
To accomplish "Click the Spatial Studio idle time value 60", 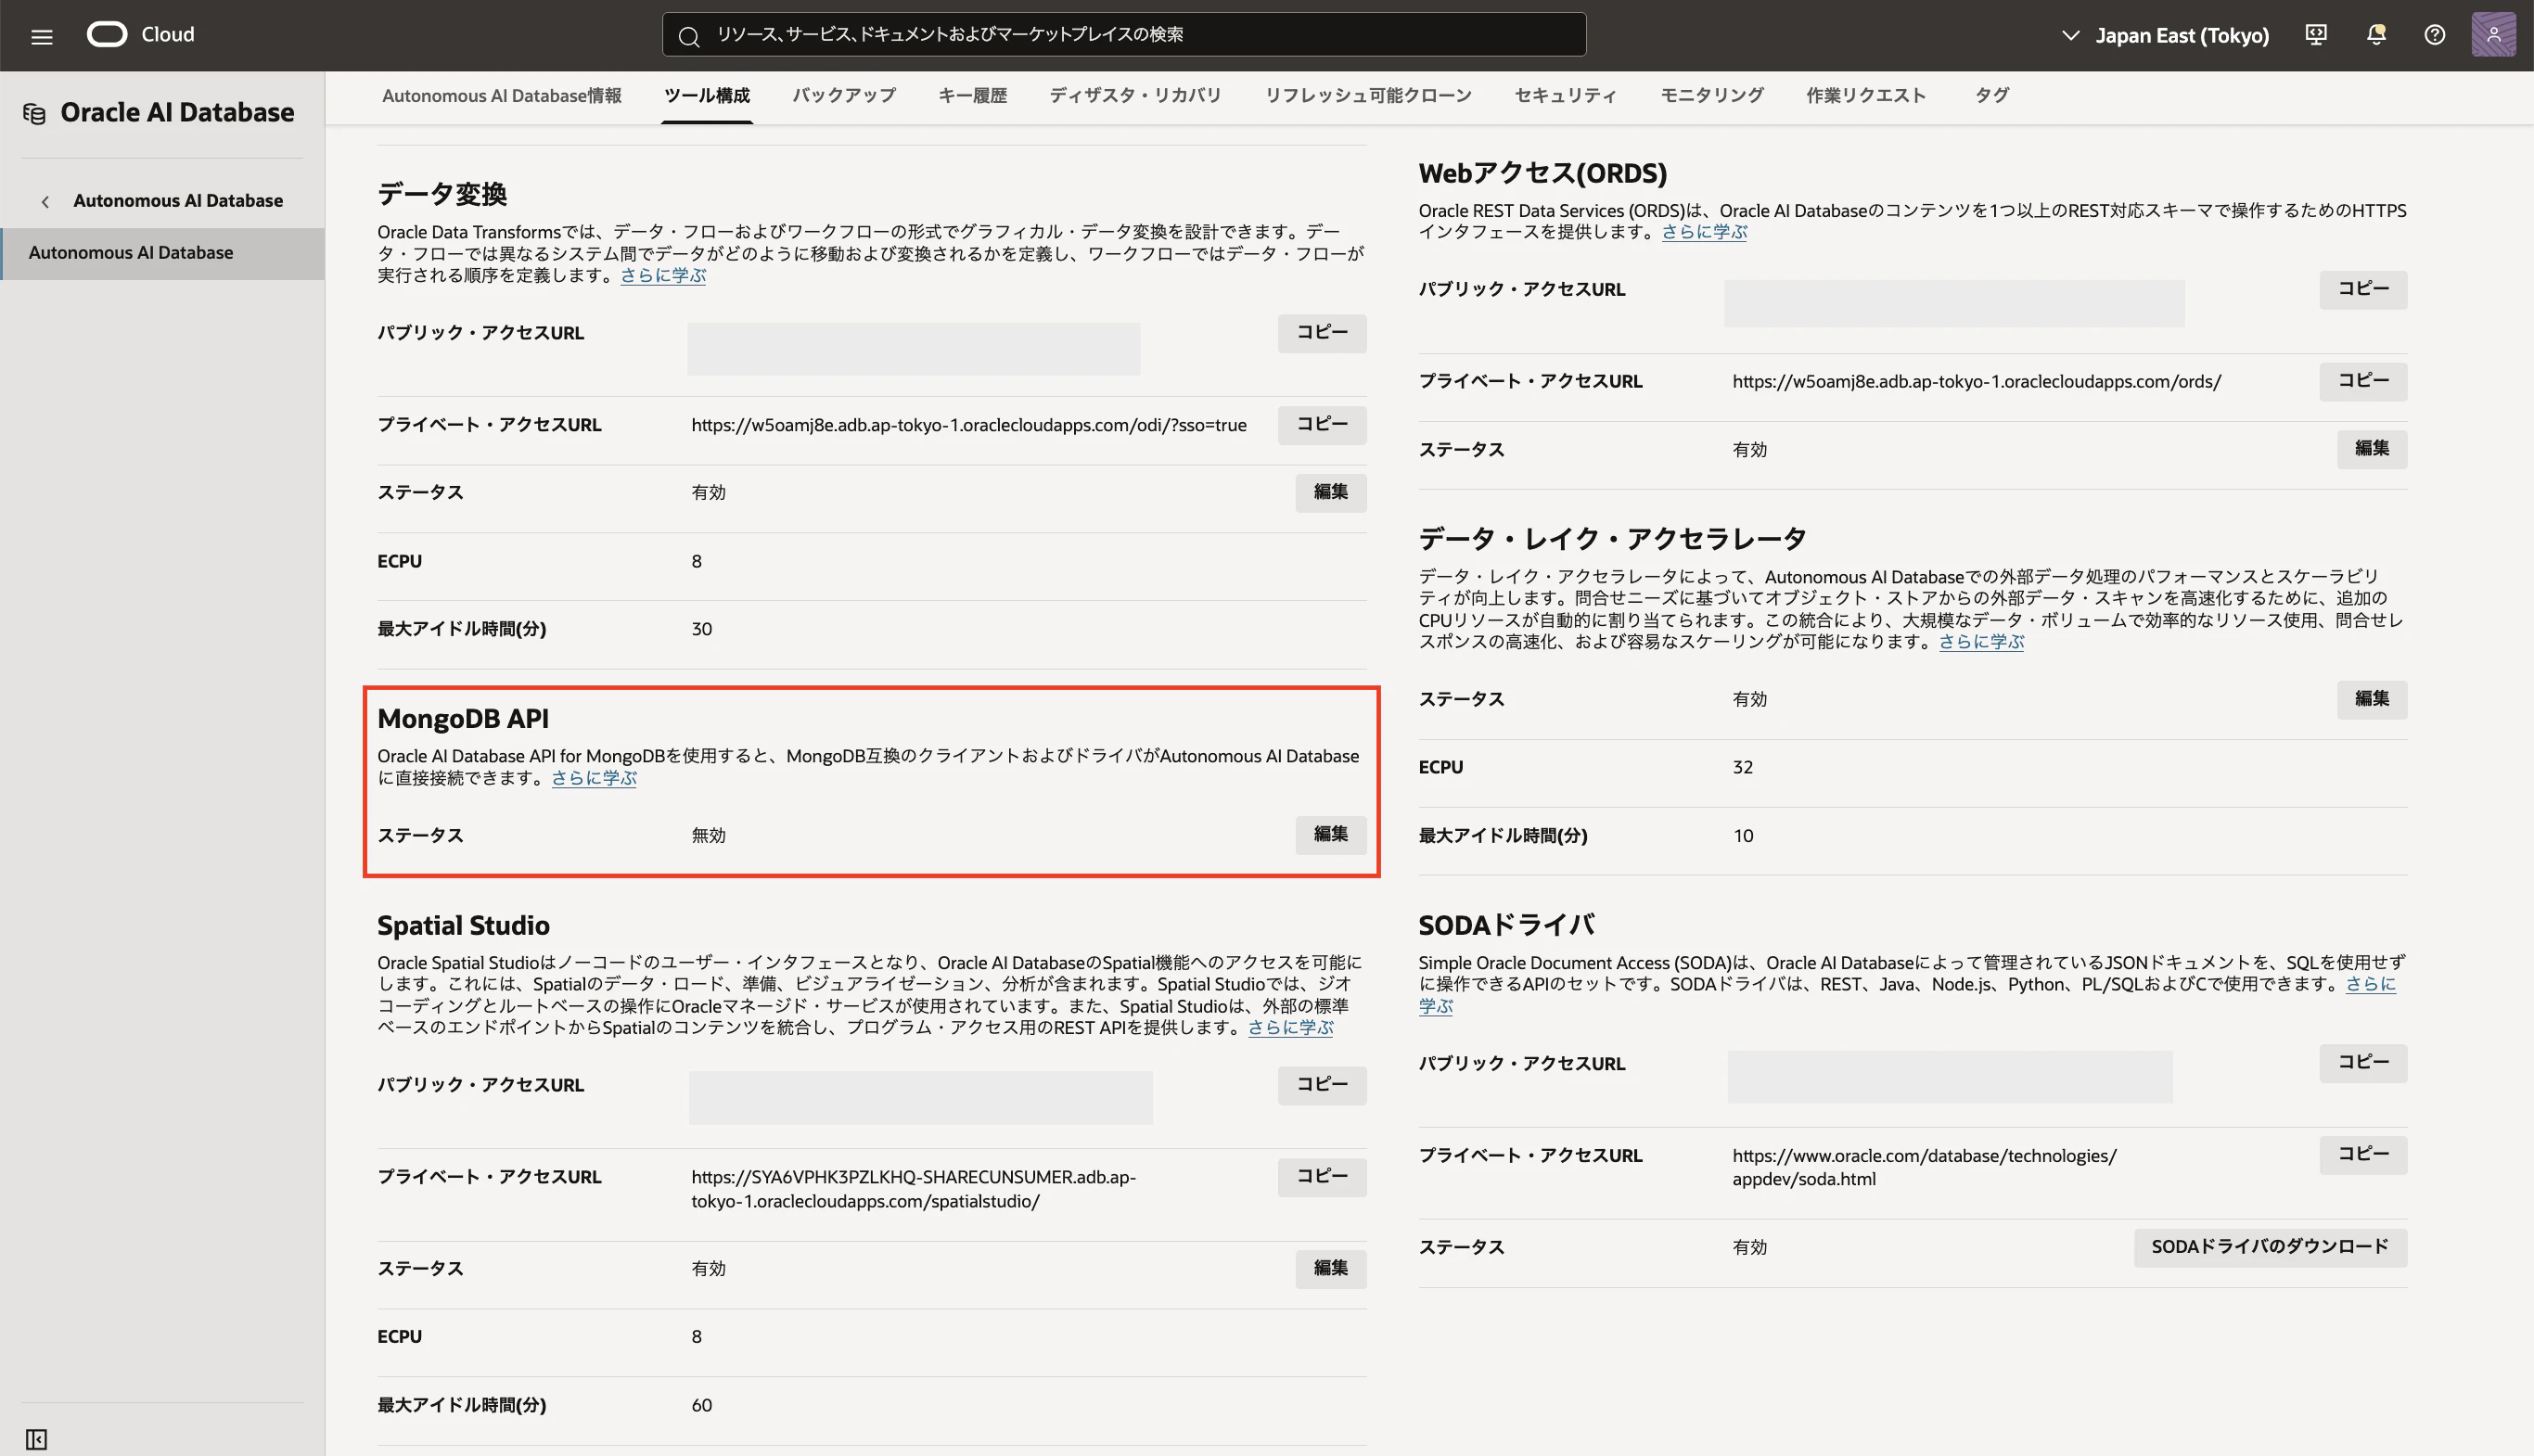I will [701, 1405].
